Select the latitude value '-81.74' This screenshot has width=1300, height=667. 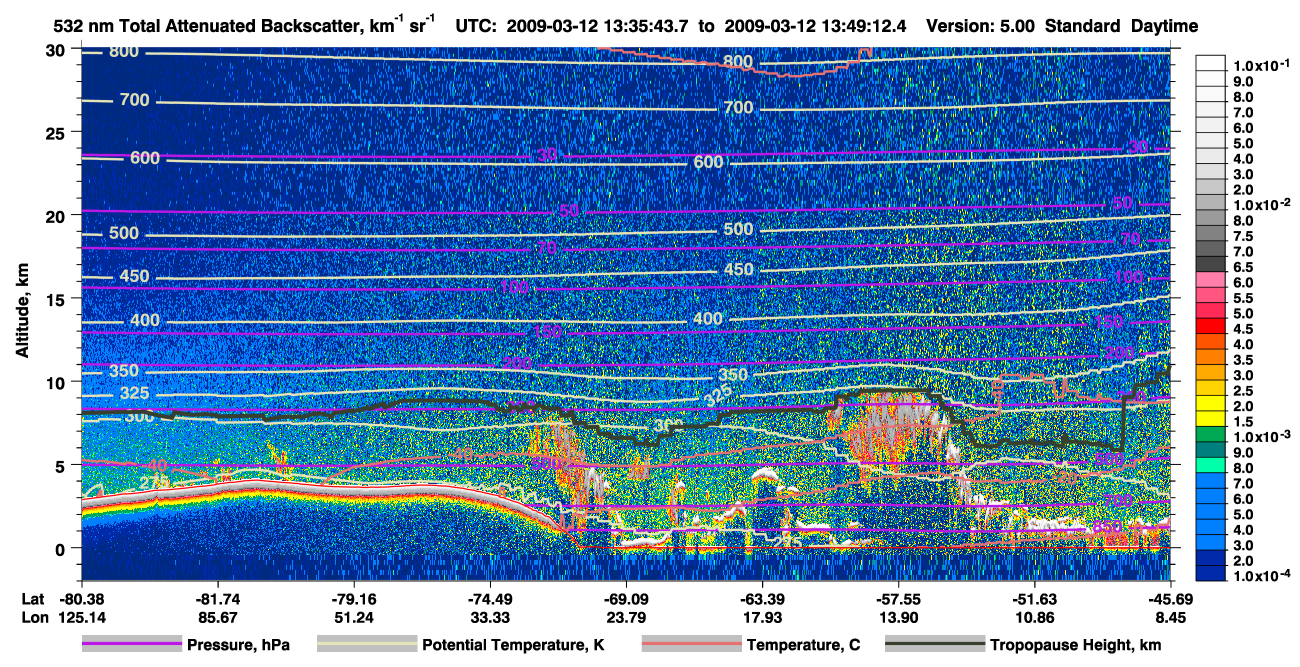217,599
